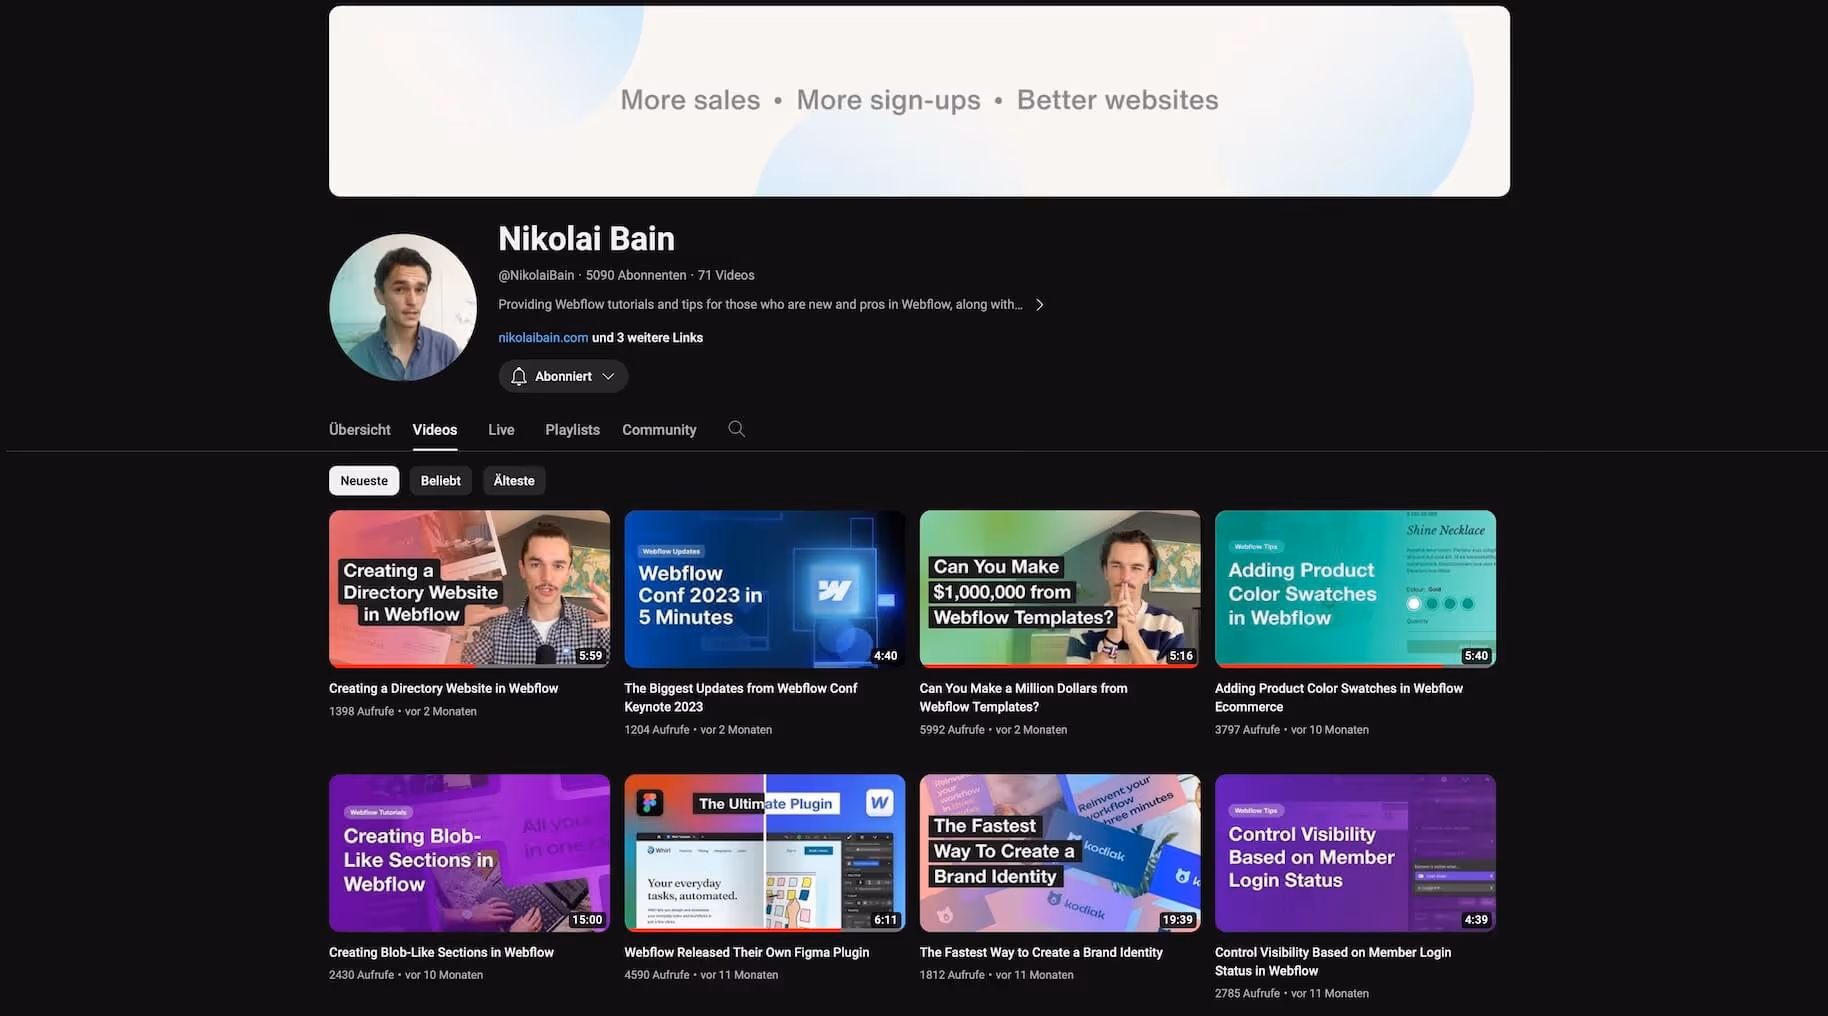Click the '1398 Aufrufe' view count
This screenshot has height=1016, width=1828.
pos(361,712)
